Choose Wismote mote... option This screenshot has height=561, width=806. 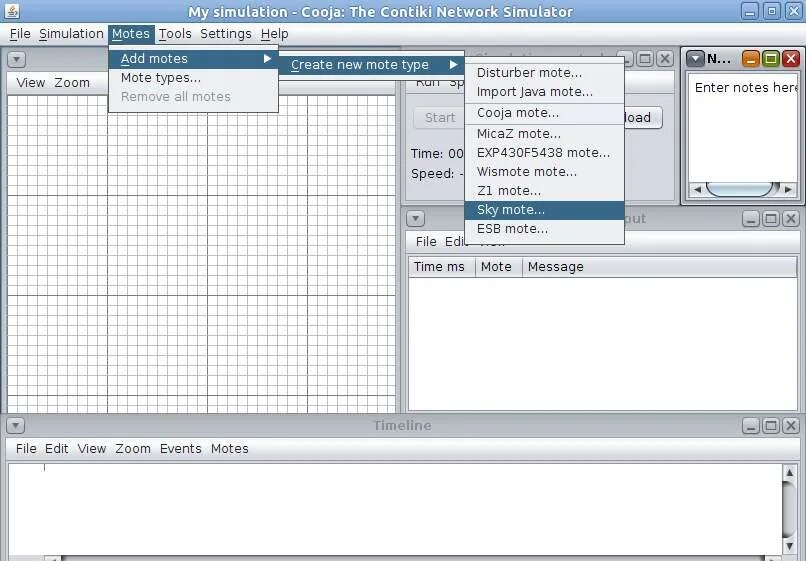544,172
